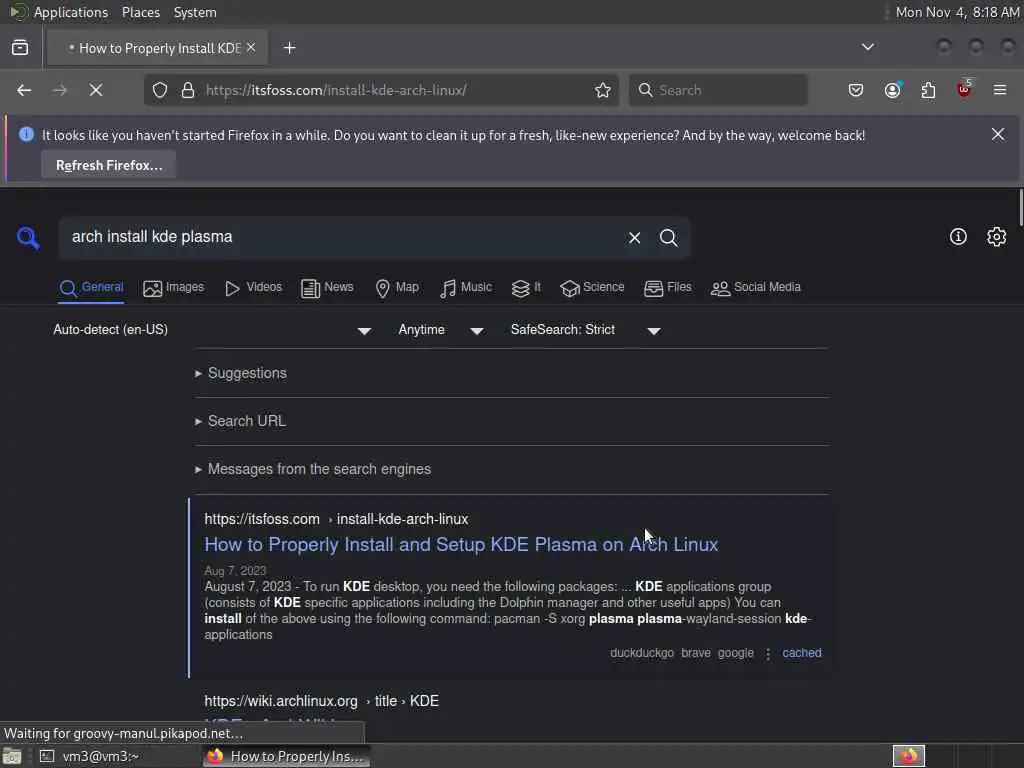
Task: Open the Places menu
Action: pyautogui.click(x=141, y=12)
